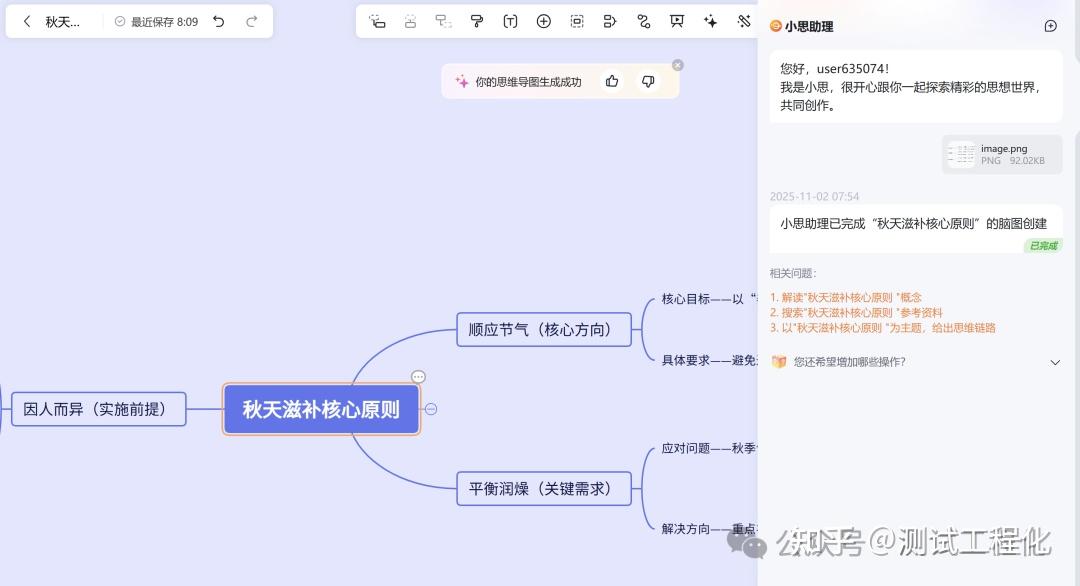Open the insert plus-circle menu
This screenshot has height=586, width=1080.
[543, 21]
